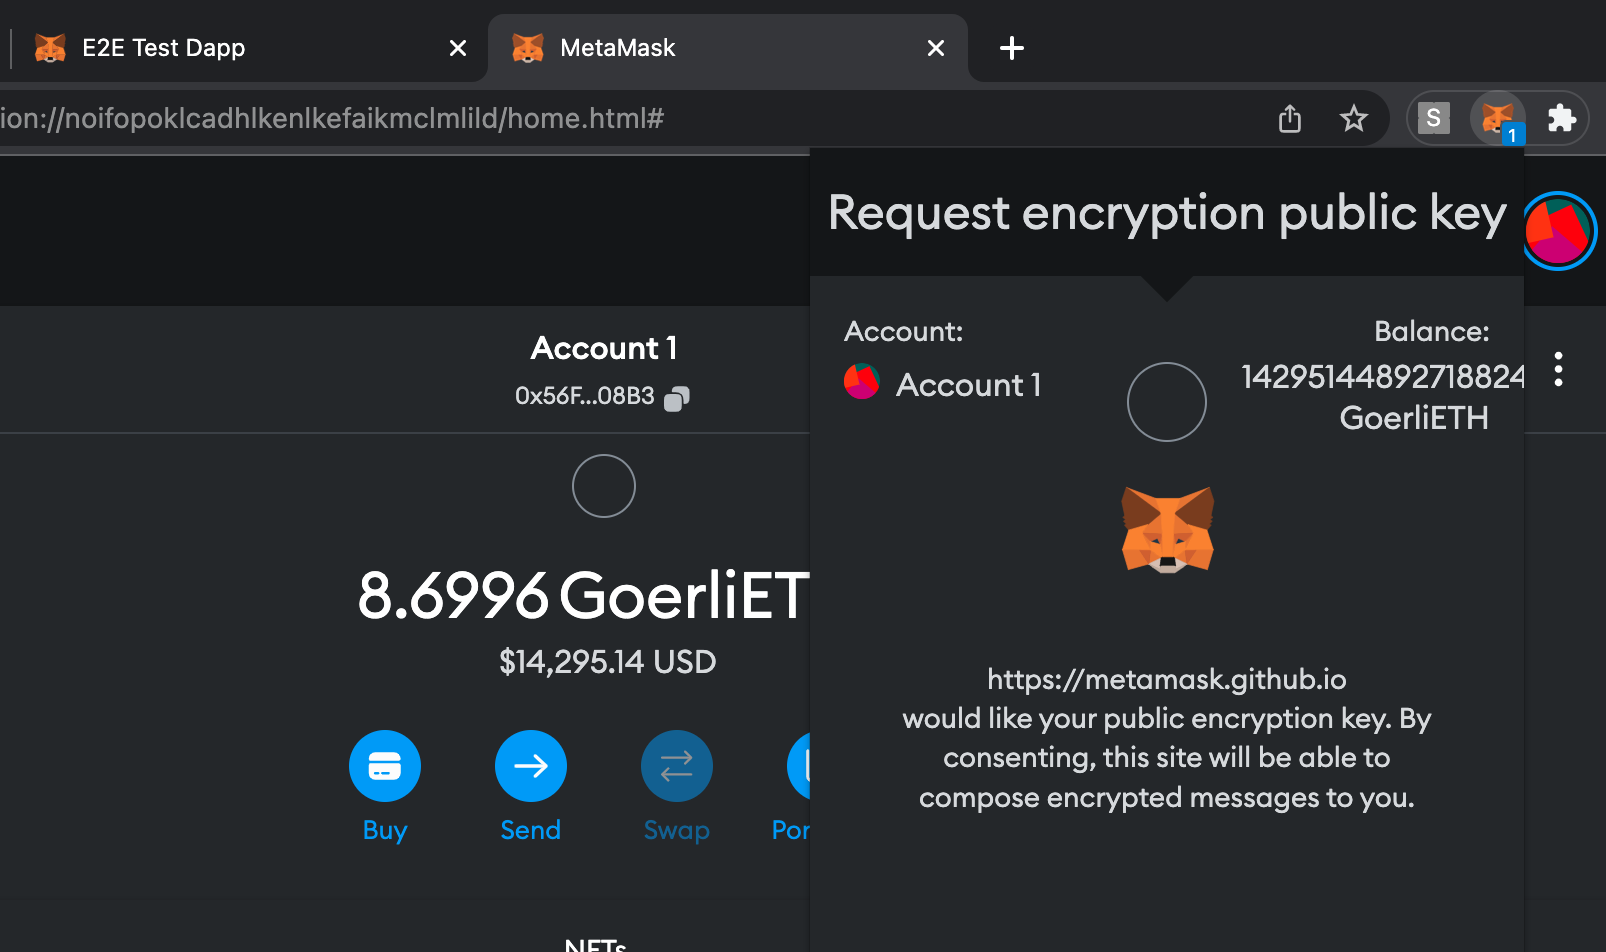Open the MetaMask extension icon with badge
Image resolution: width=1606 pixels, height=952 pixels.
click(x=1497, y=118)
